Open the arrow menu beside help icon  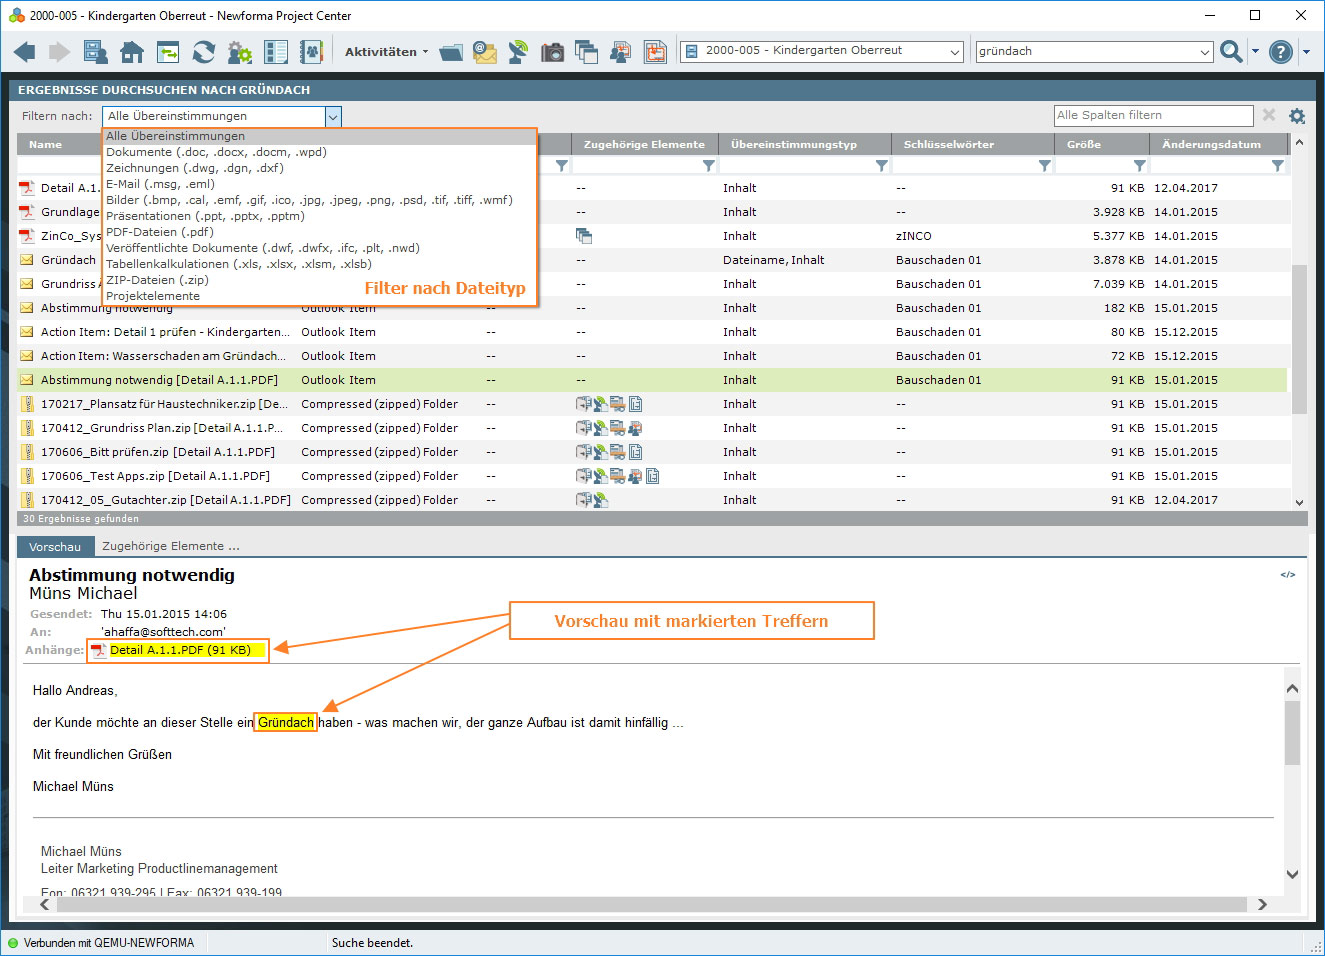pos(1306,52)
